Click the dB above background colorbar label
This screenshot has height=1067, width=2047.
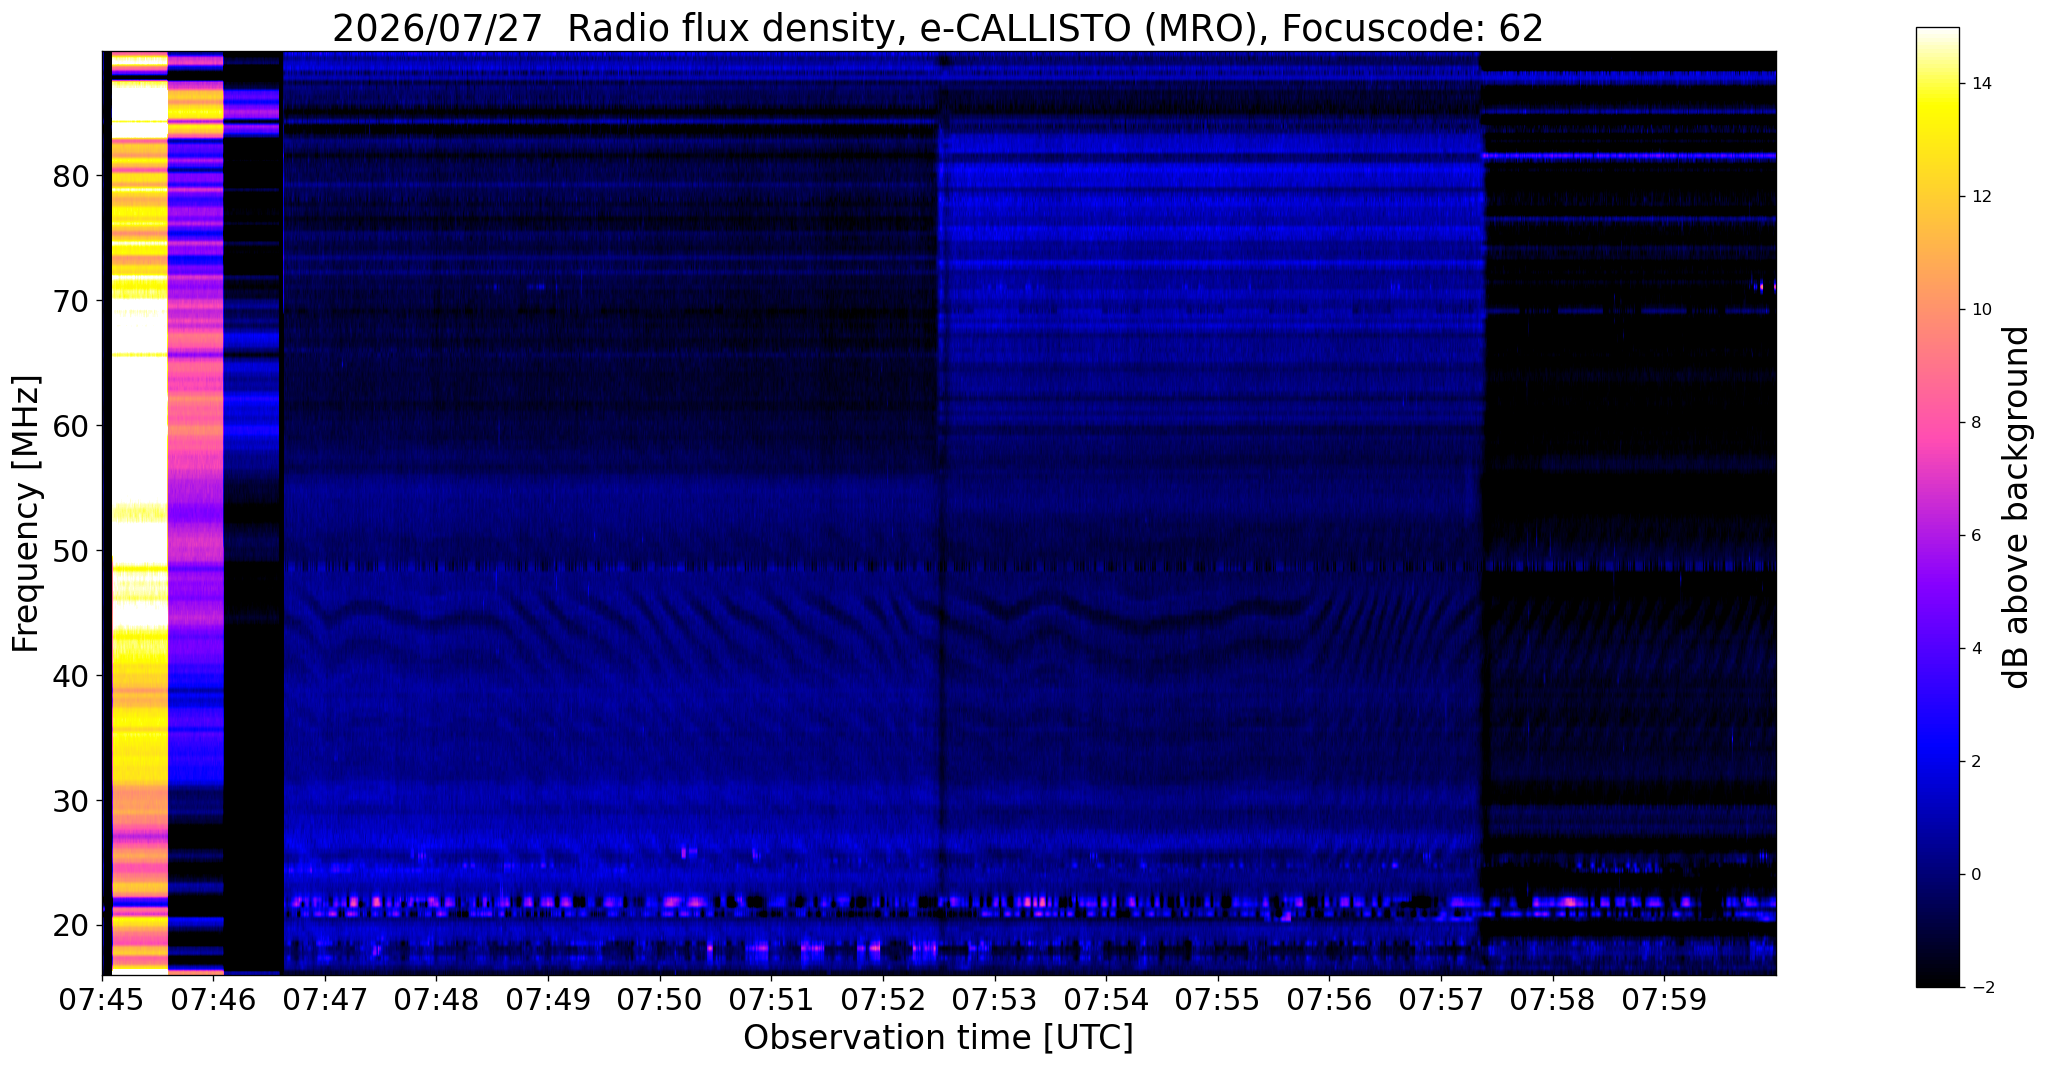click(x=2017, y=507)
